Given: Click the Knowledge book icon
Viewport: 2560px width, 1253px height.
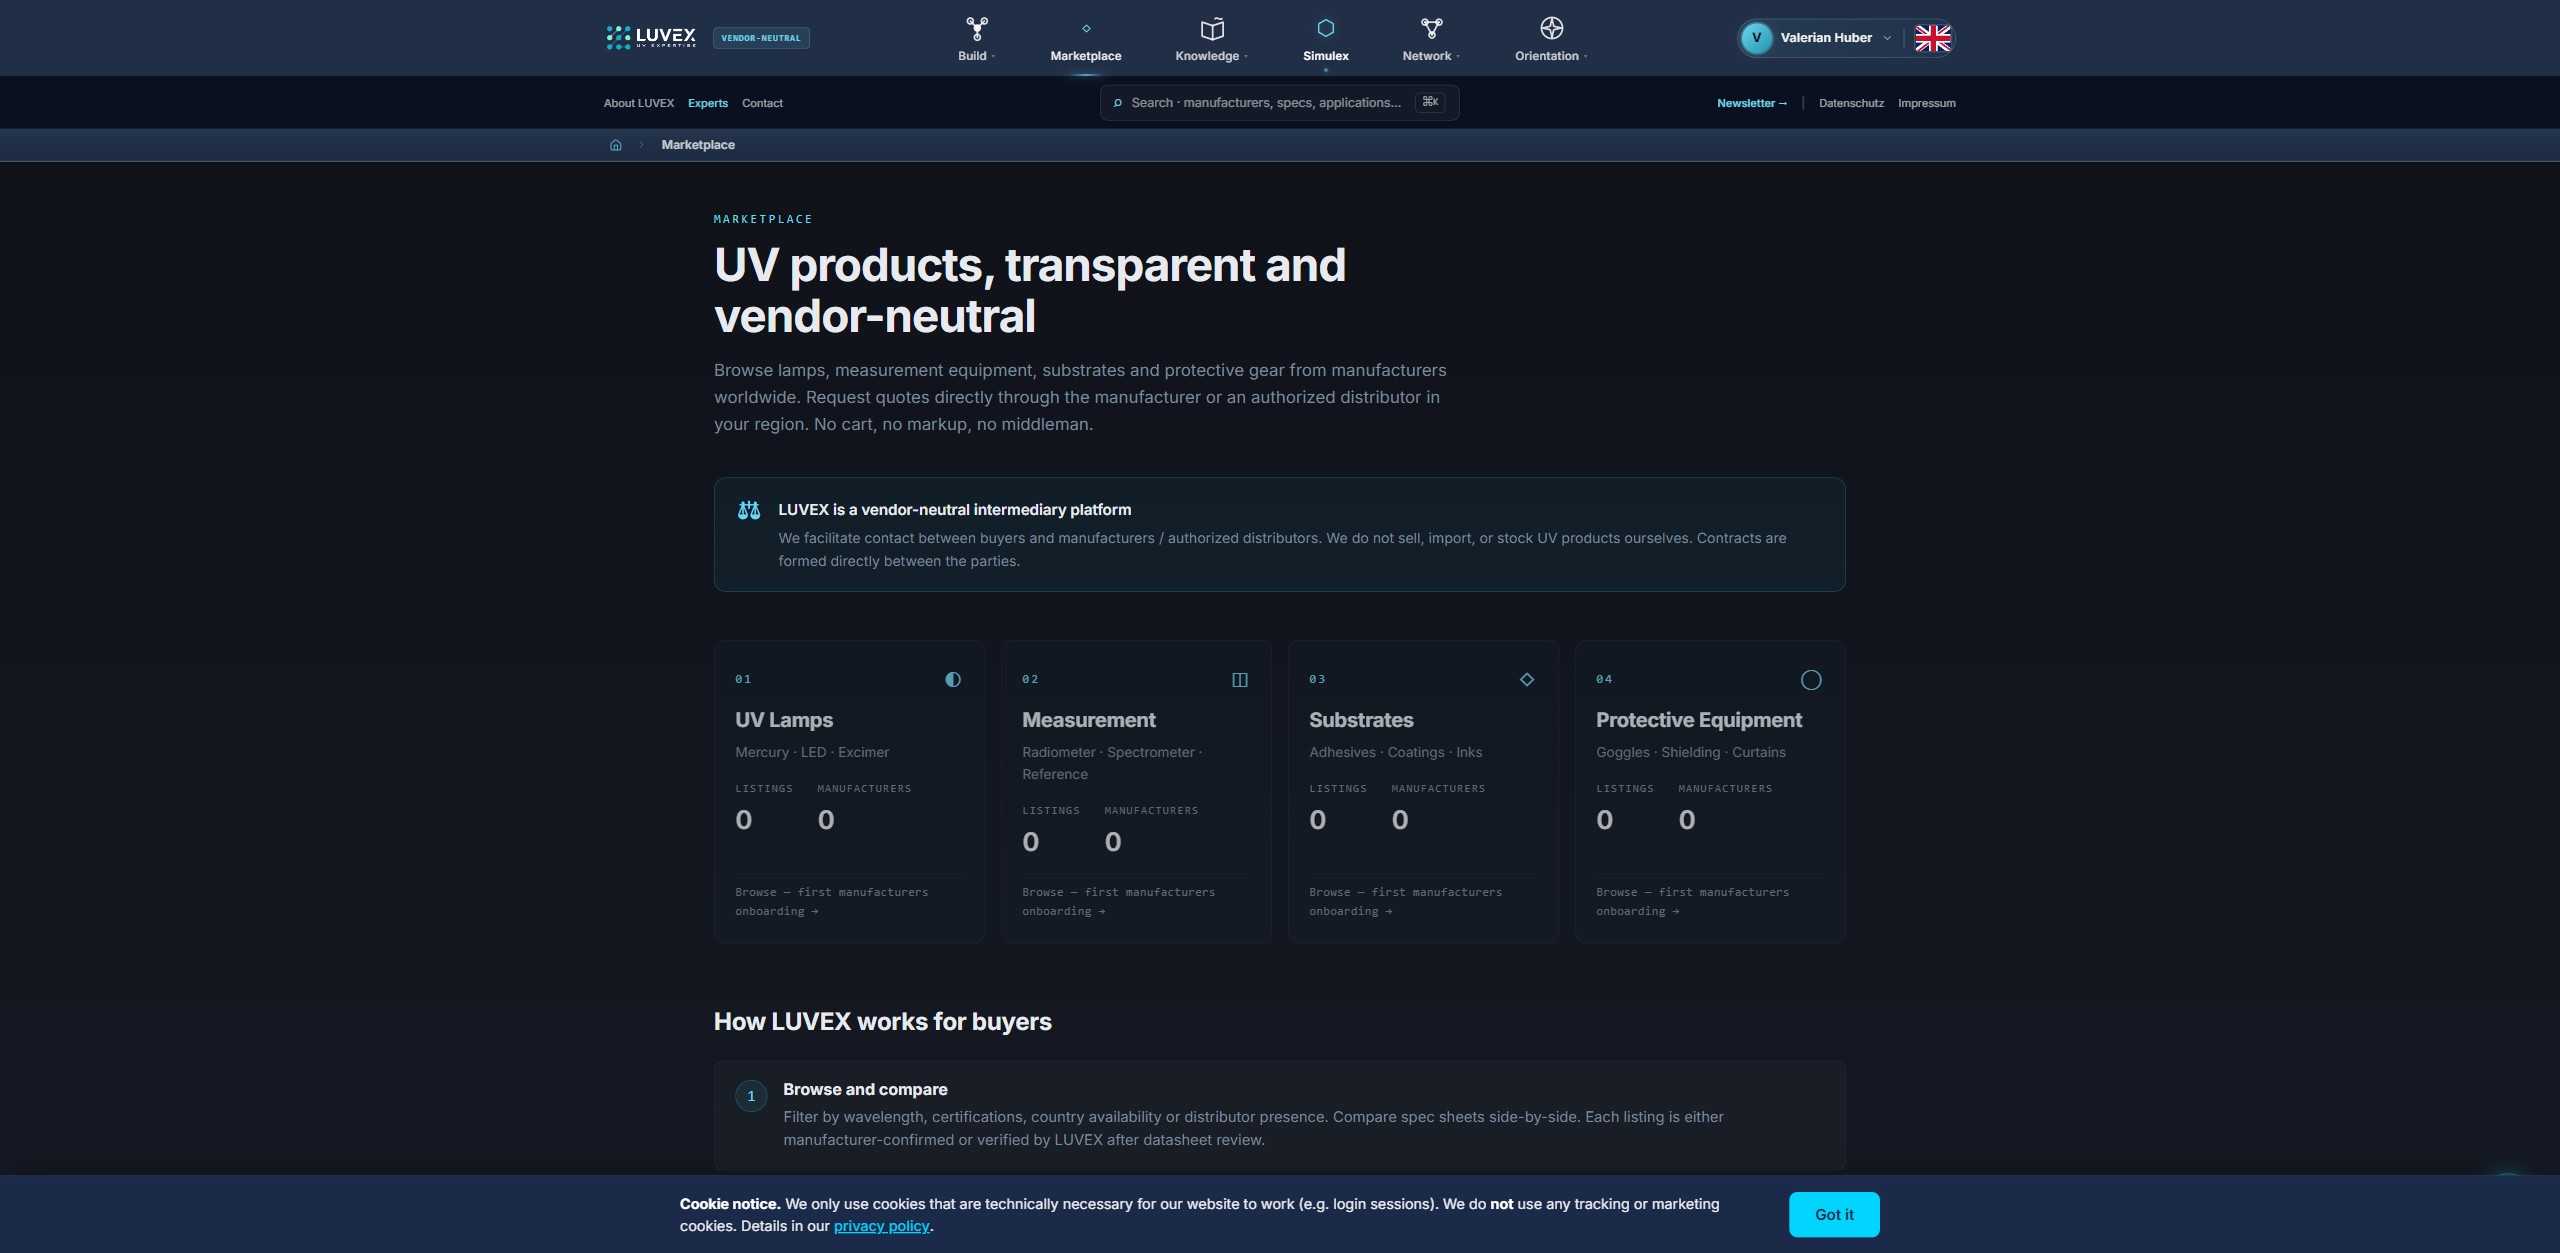Looking at the screenshot, I should click(1212, 28).
